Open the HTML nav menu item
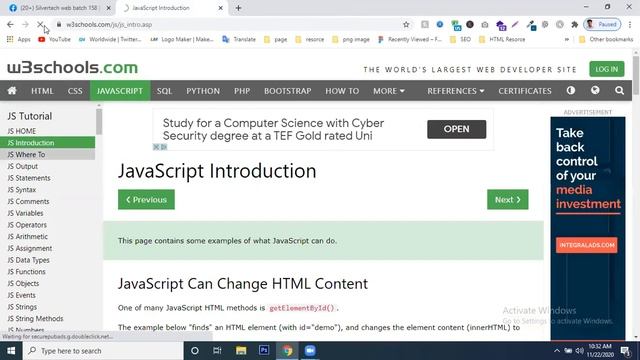This screenshot has width=640, height=360. 42,91
